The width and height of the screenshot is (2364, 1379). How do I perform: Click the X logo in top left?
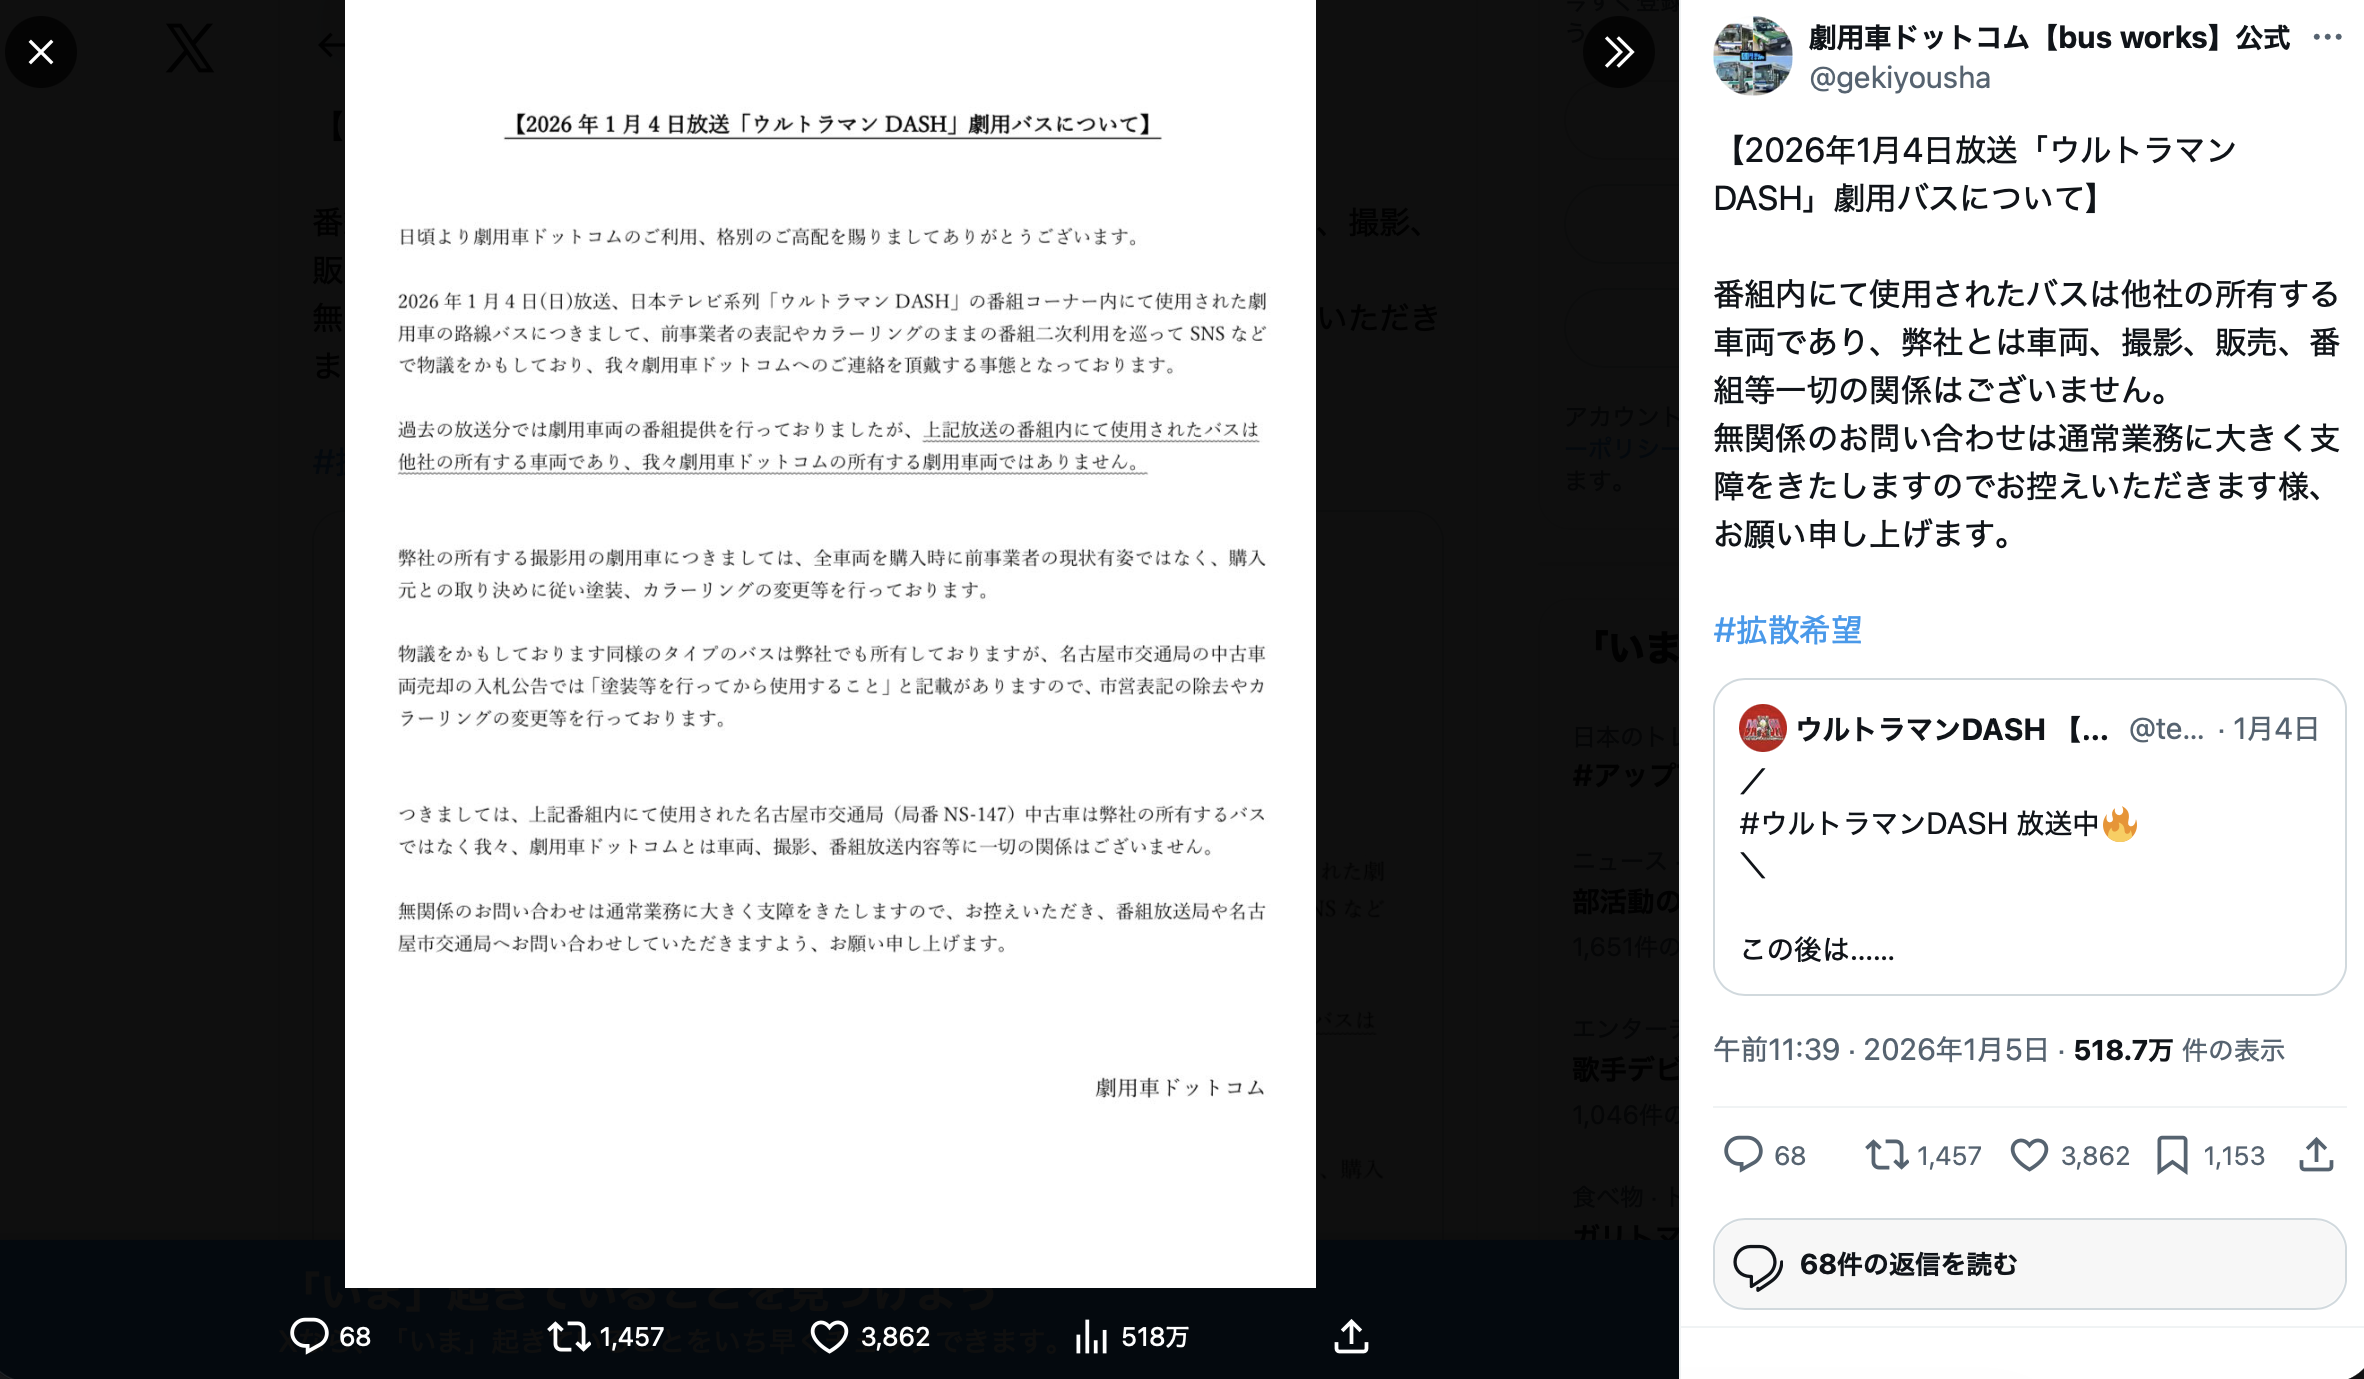(190, 48)
